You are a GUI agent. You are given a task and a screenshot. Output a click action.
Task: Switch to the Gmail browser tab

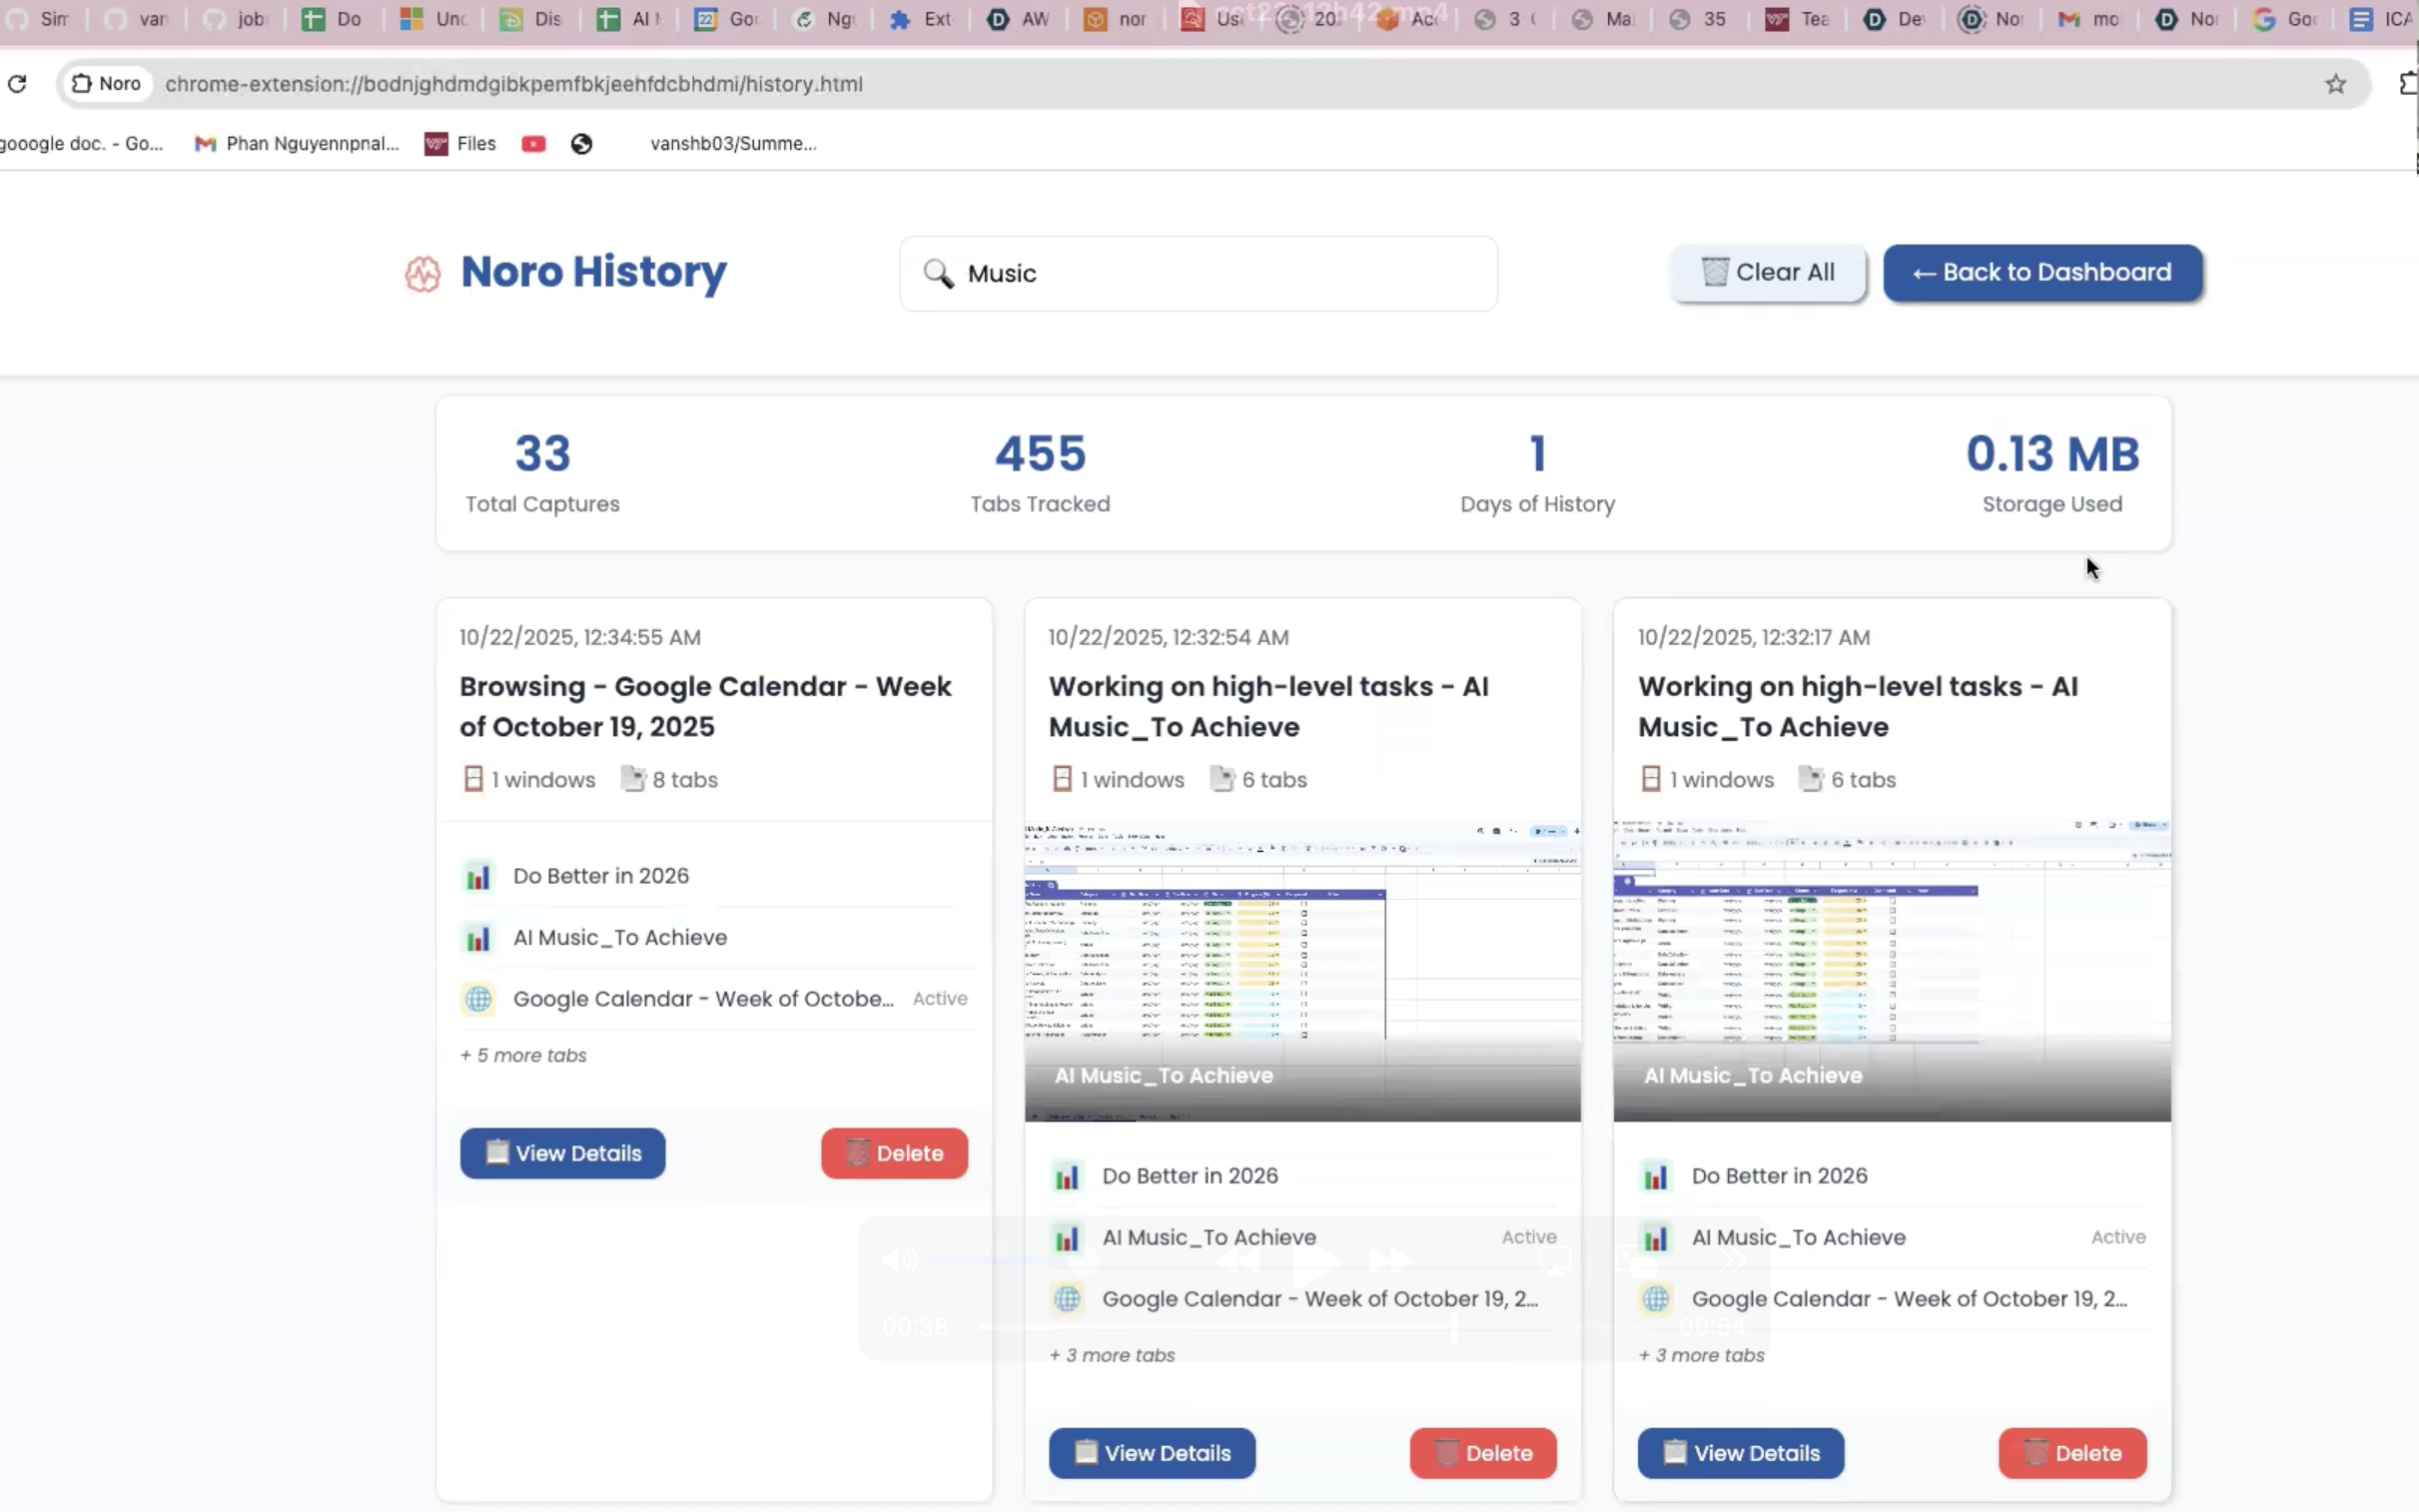tap(2090, 19)
